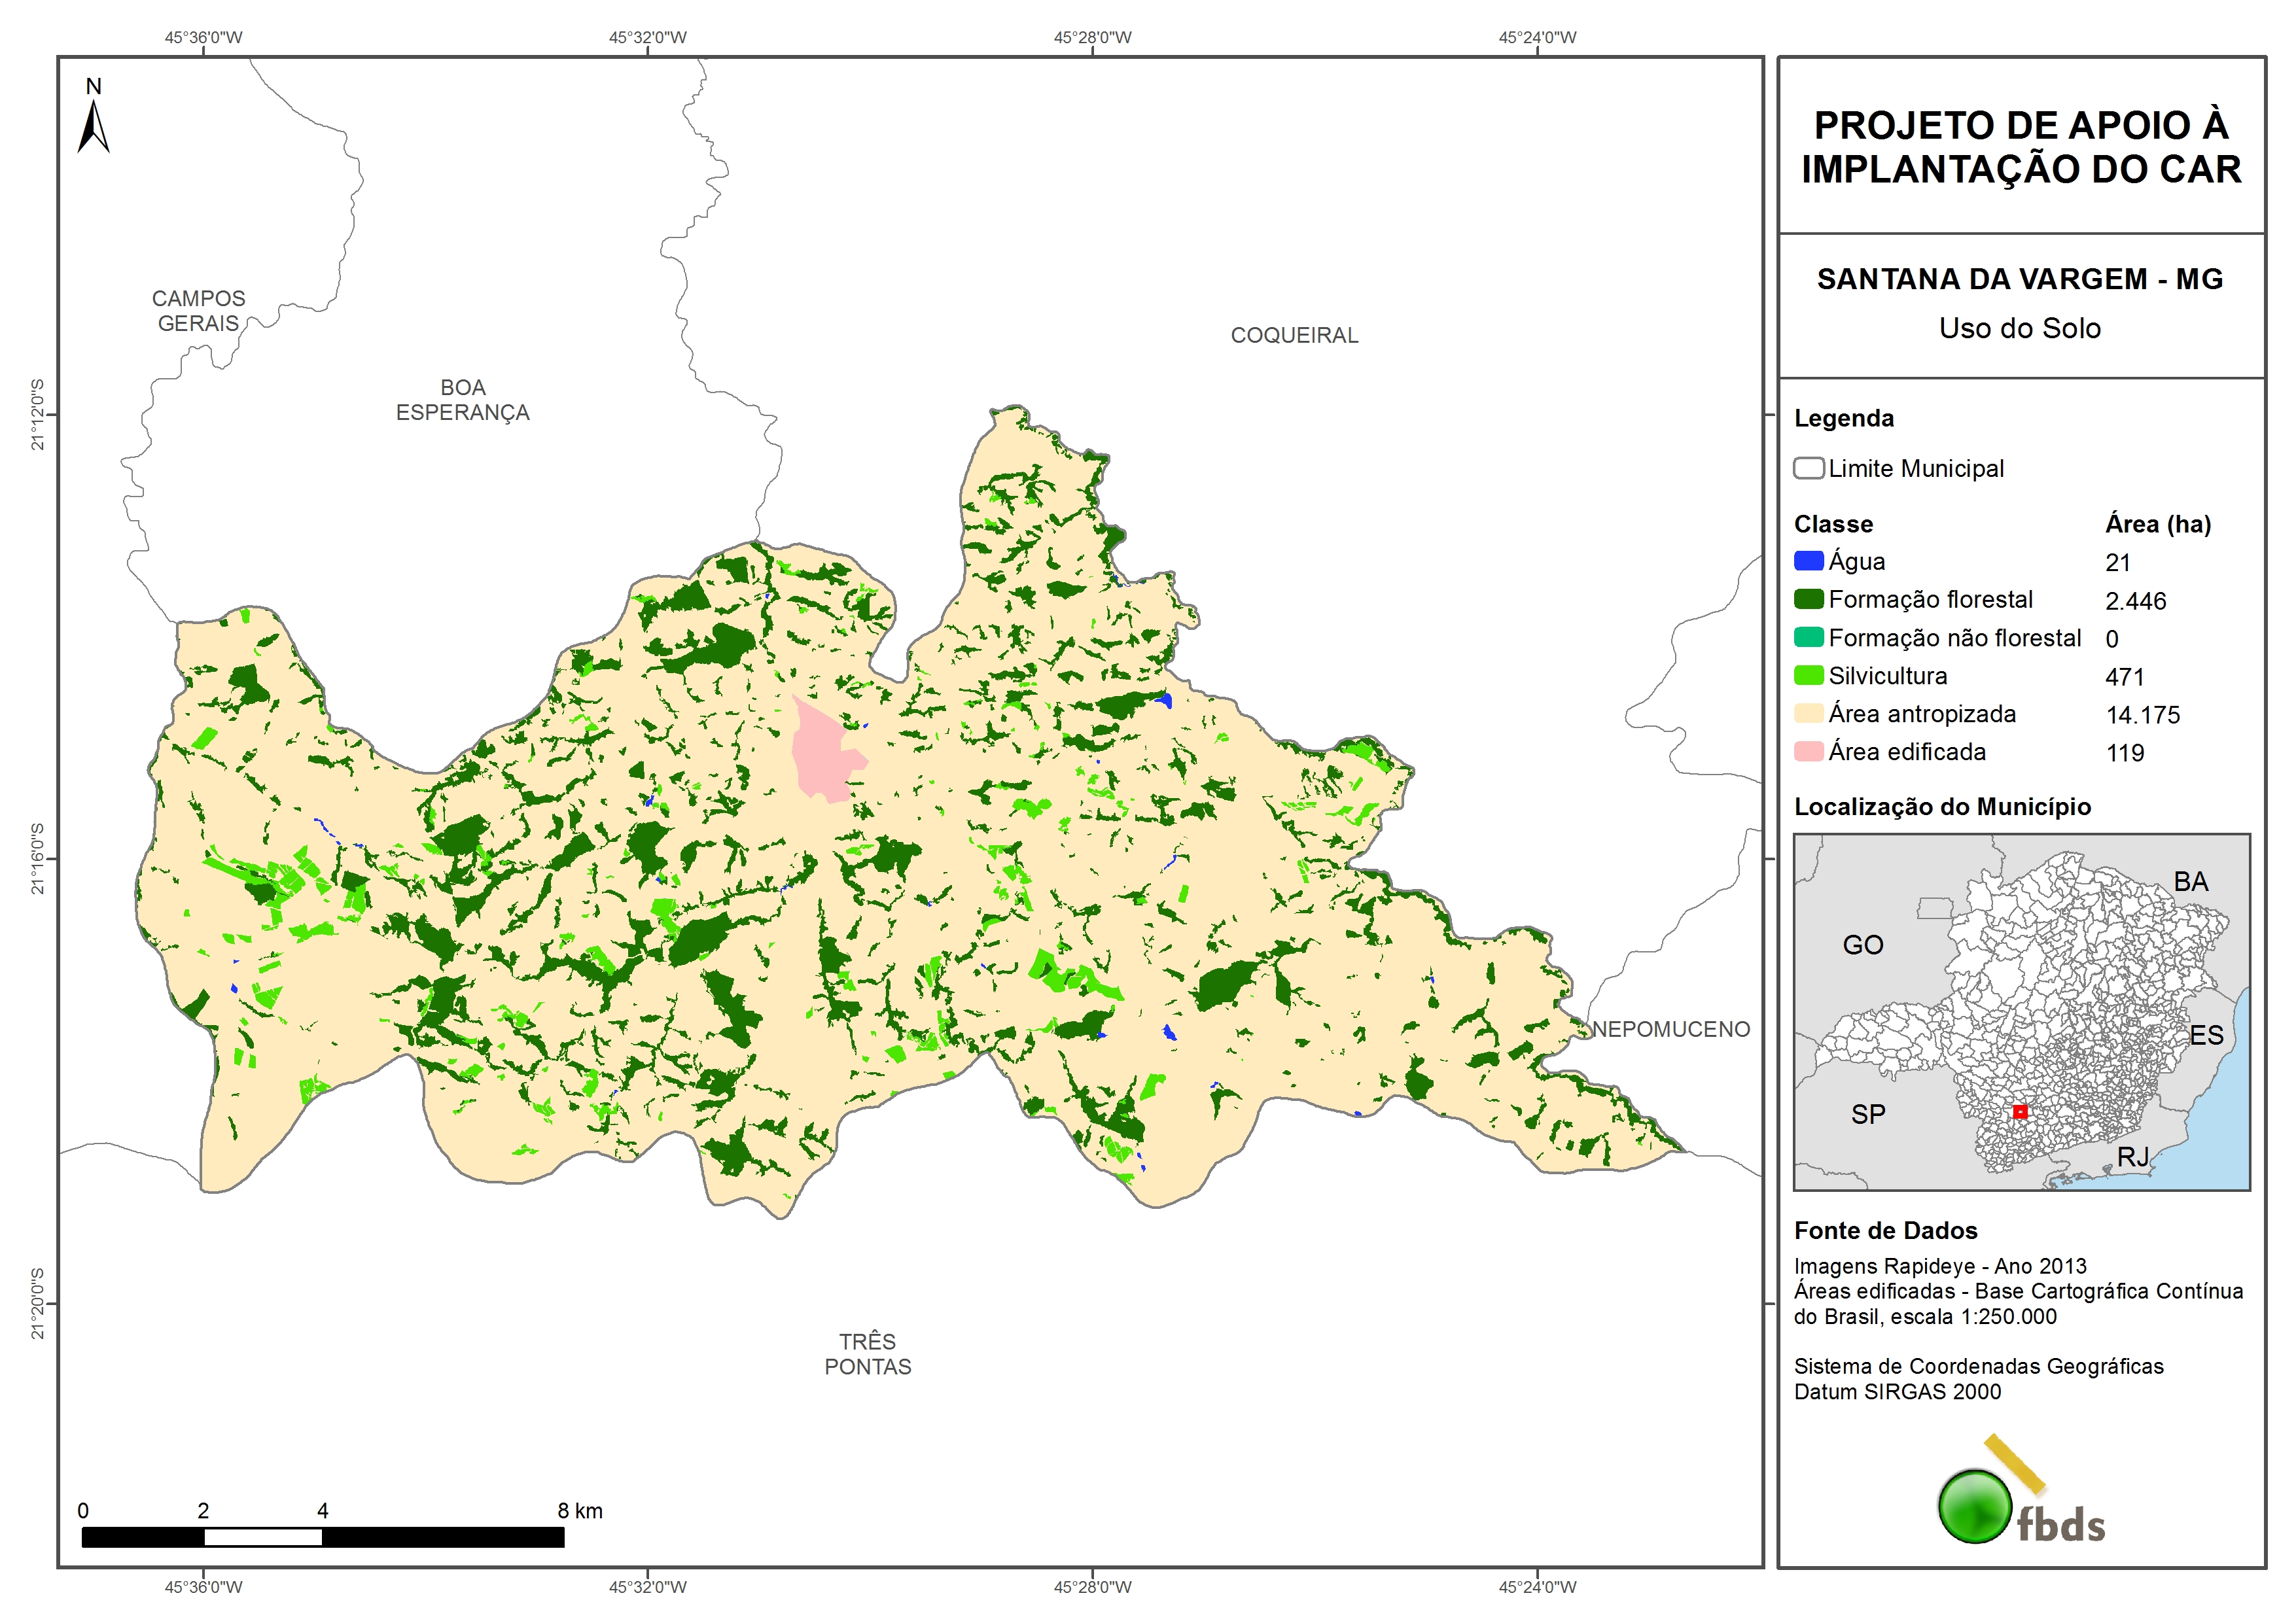Click the Formação florestal dark green swatch
This screenshot has width=2296, height=1623.
[x=1808, y=599]
